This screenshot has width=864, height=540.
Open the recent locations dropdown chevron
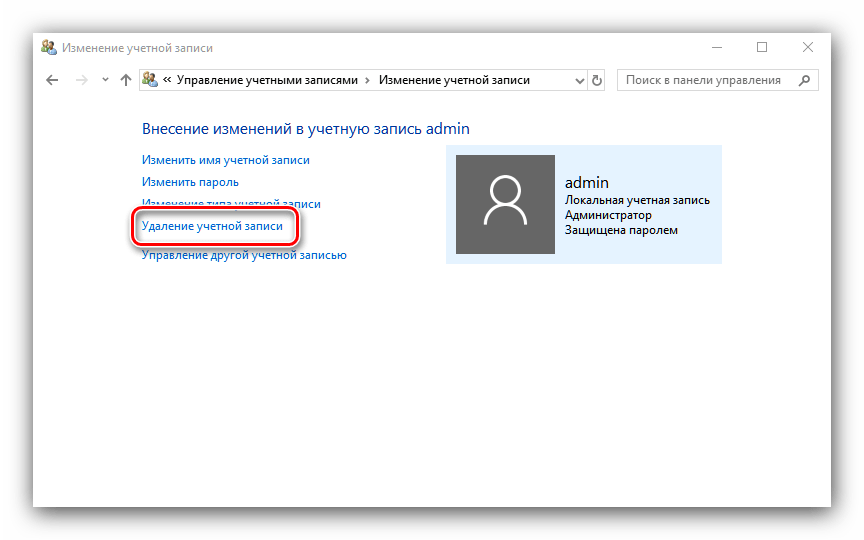[x=105, y=80]
